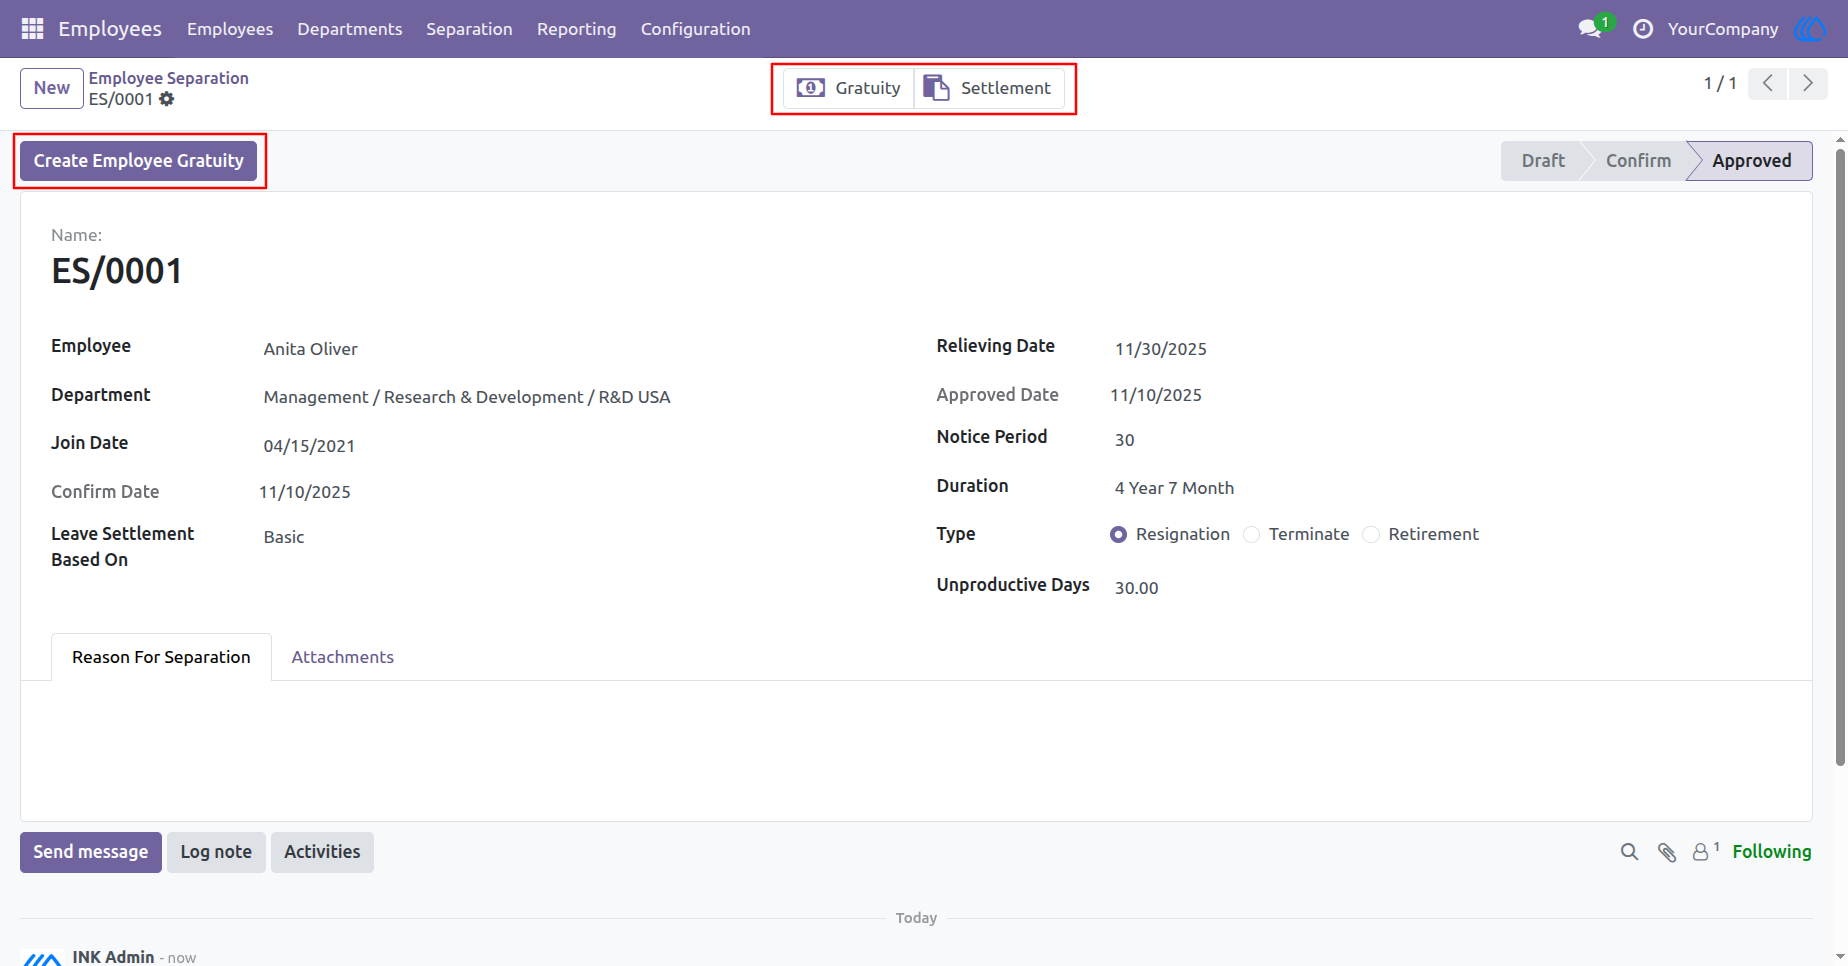Switch to Reason For Separation tab
The height and width of the screenshot is (966, 1848).
coord(161,657)
